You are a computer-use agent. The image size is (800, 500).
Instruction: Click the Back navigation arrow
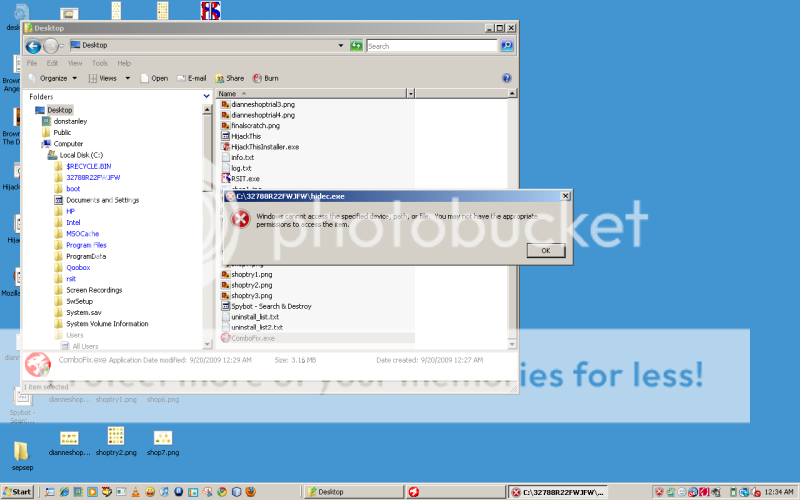pyautogui.click(x=33, y=46)
